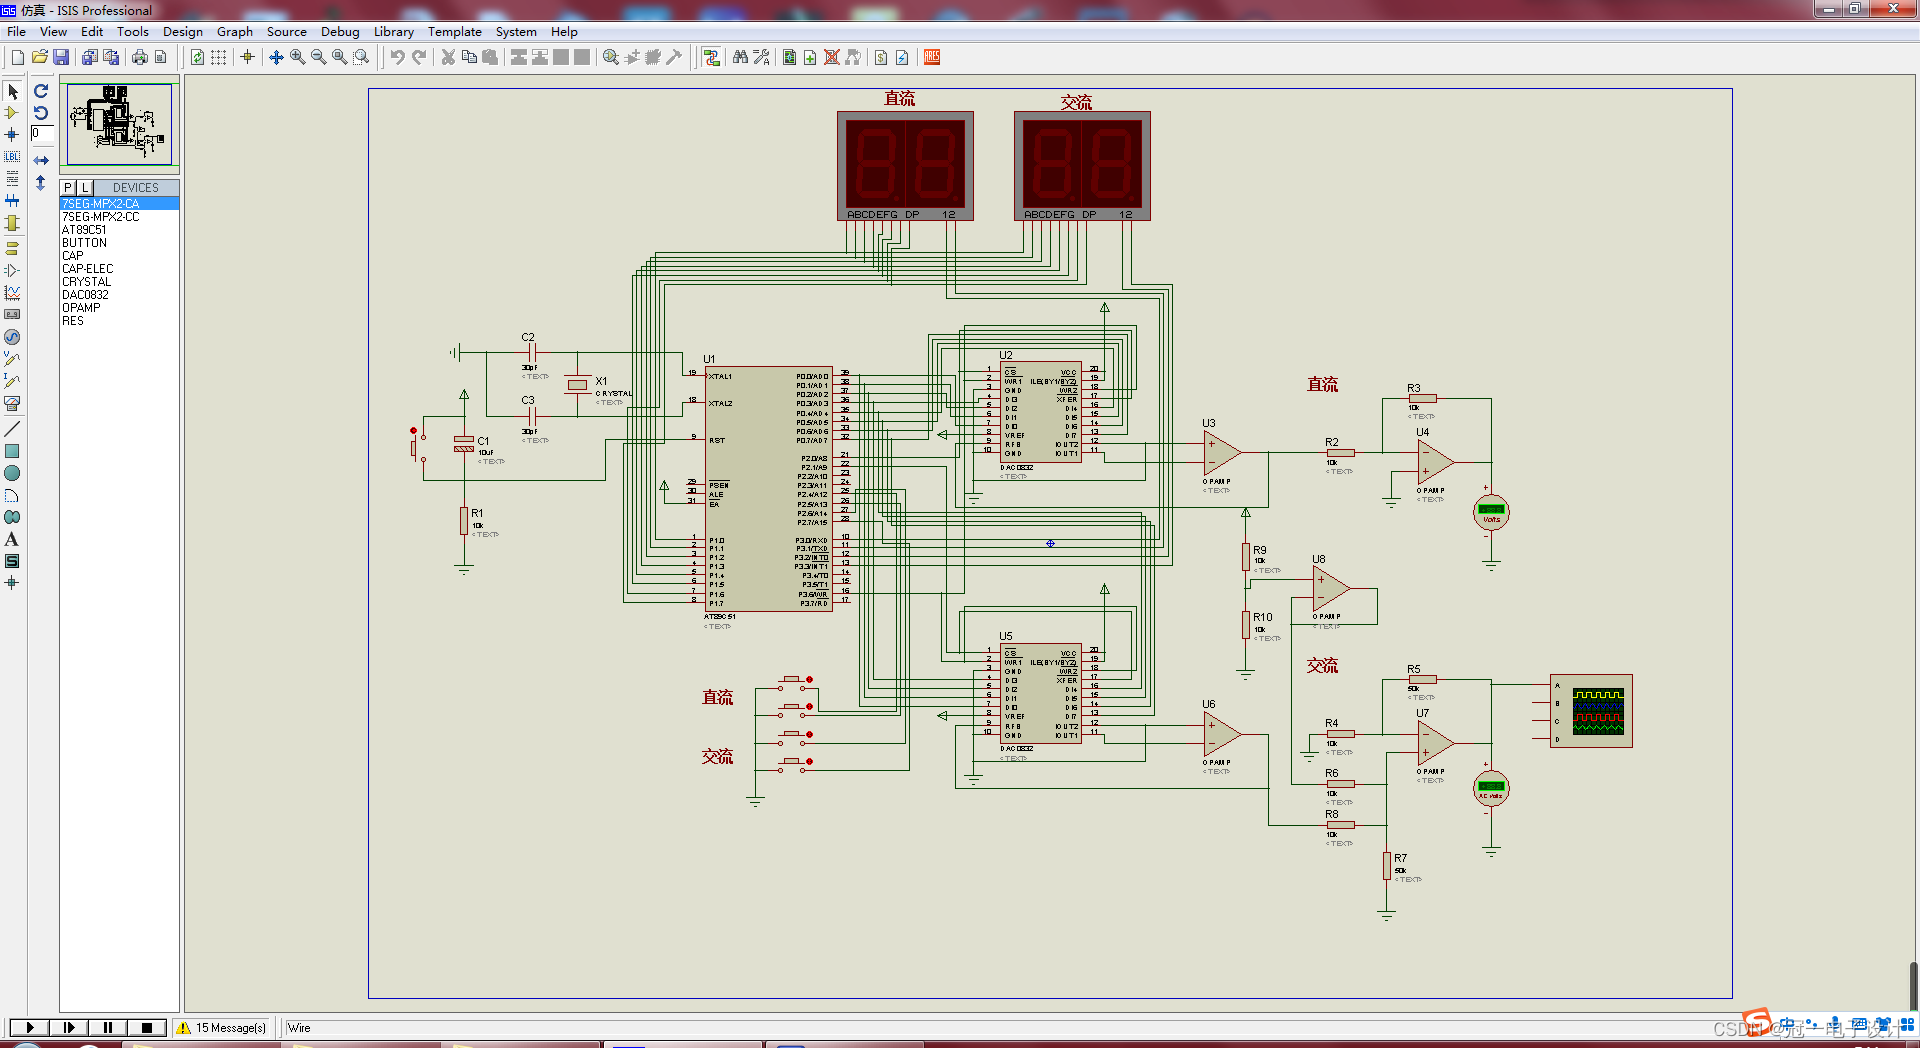
Task: Rotate counter-clockwise with the arrow icon
Action: pyautogui.click(x=41, y=112)
